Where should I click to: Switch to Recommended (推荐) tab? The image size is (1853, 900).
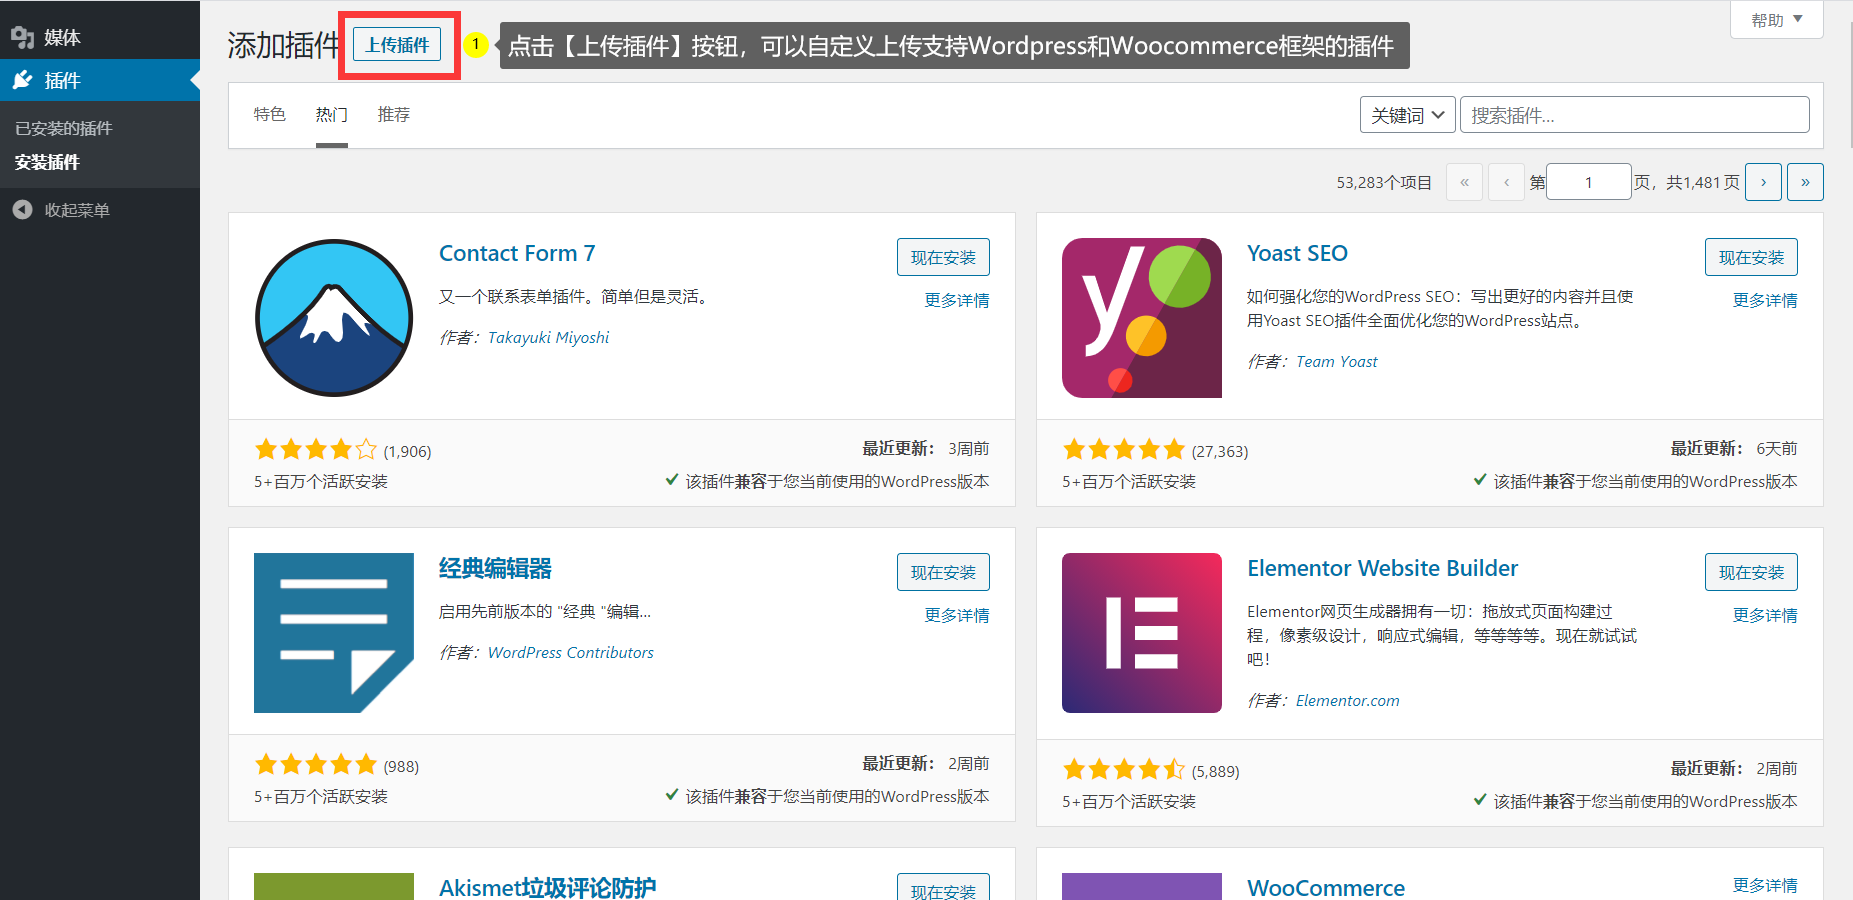[394, 115]
